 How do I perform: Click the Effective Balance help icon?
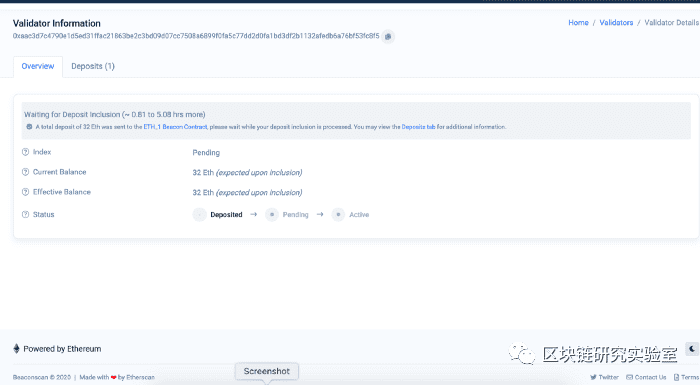[25, 192]
